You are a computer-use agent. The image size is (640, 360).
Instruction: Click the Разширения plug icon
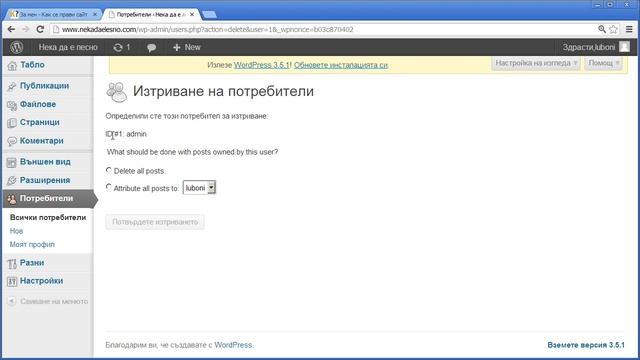click(12, 180)
